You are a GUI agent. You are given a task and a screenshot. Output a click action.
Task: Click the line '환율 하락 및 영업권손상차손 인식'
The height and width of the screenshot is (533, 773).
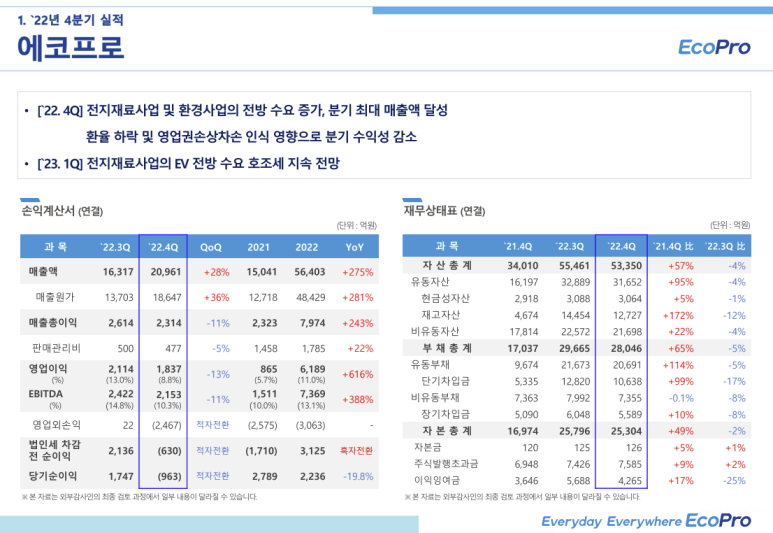point(251,137)
